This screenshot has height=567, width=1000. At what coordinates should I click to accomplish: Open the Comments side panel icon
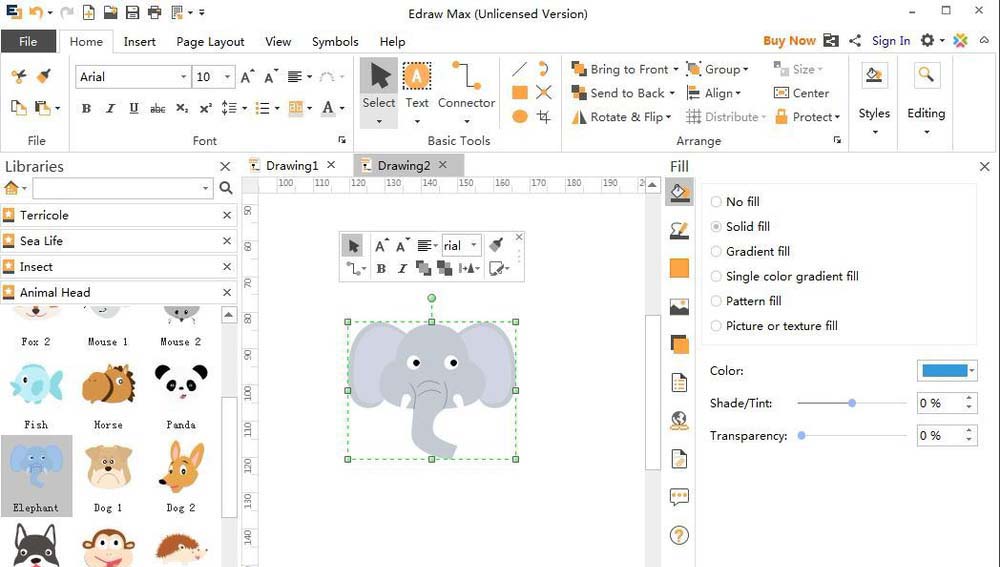click(x=679, y=496)
